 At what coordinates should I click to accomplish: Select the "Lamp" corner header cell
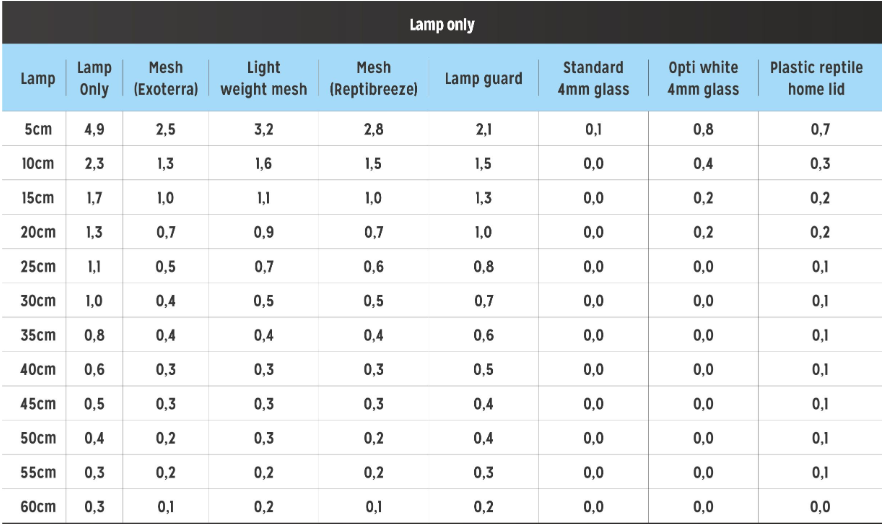(x=38, y=79)
